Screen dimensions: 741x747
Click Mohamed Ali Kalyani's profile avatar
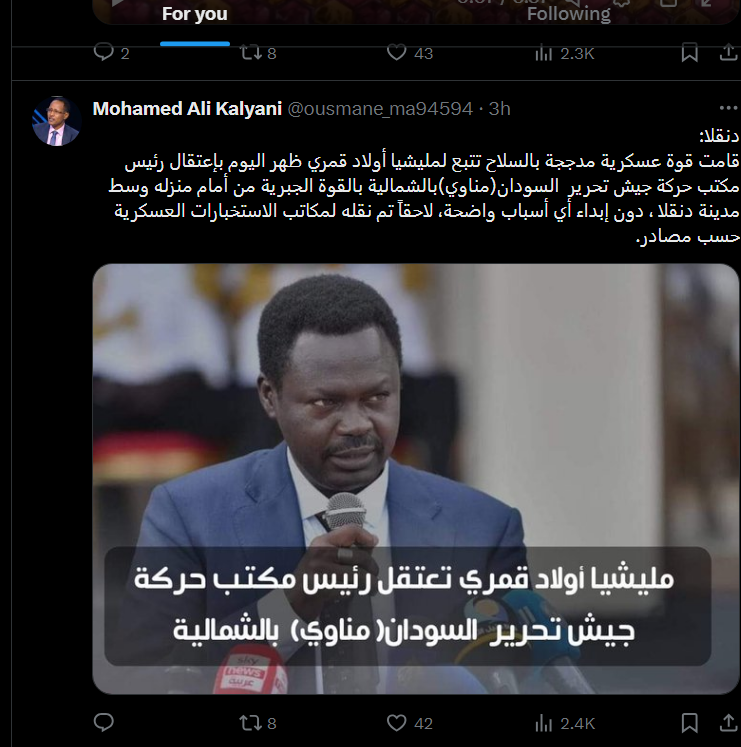pyautogui.click(x=56, y=121)
